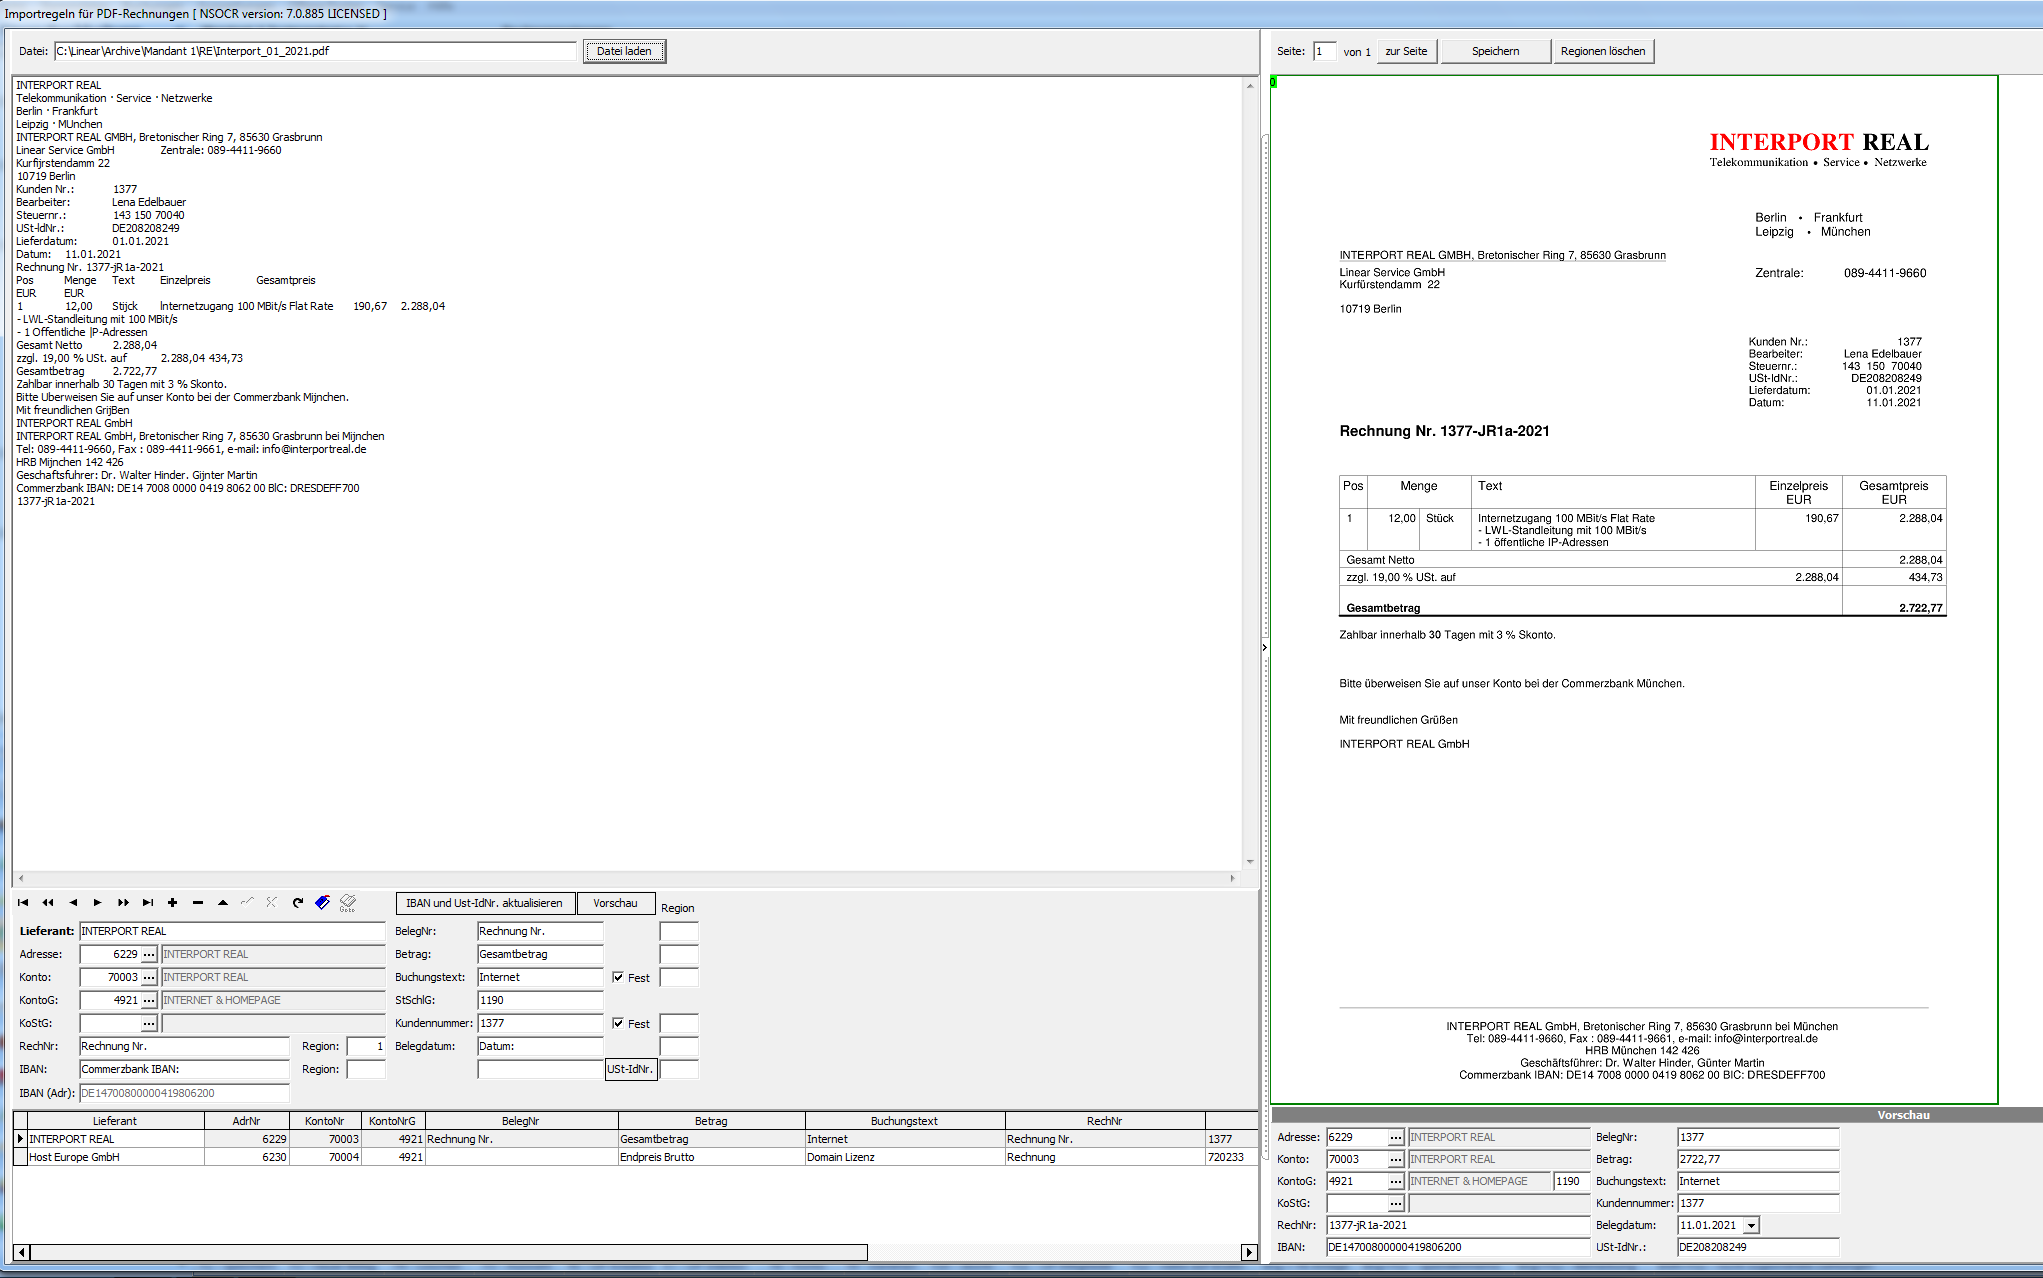Select the INTERPORT REAL row in the grid
This screenshot has height=1278, width=2043.
click(635, 1139)
